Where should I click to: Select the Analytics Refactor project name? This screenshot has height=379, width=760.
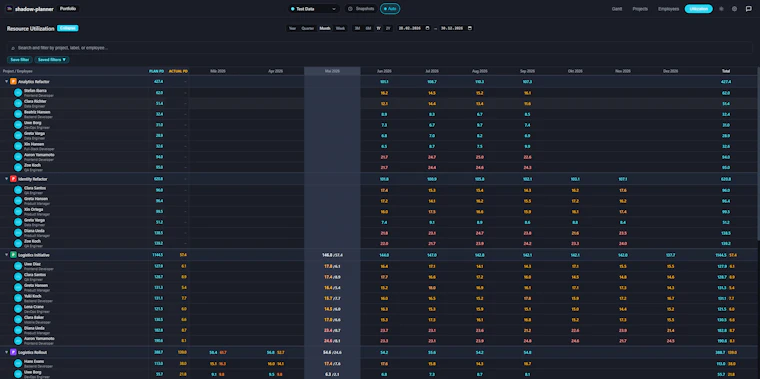[x=34, y=82]
